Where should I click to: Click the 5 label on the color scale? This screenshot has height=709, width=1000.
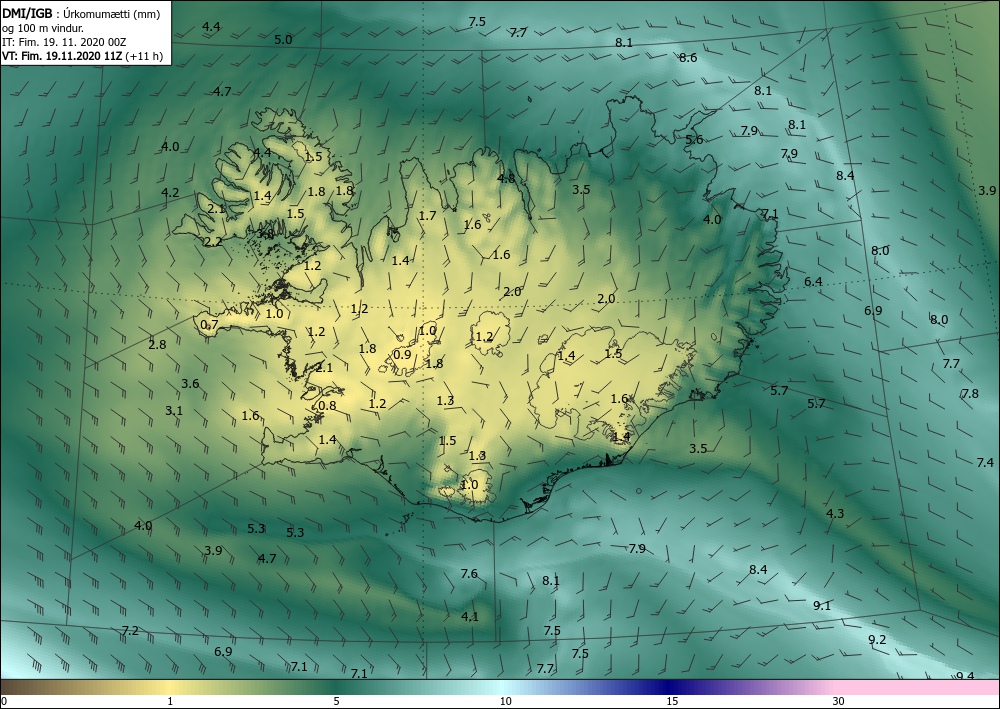336,702
